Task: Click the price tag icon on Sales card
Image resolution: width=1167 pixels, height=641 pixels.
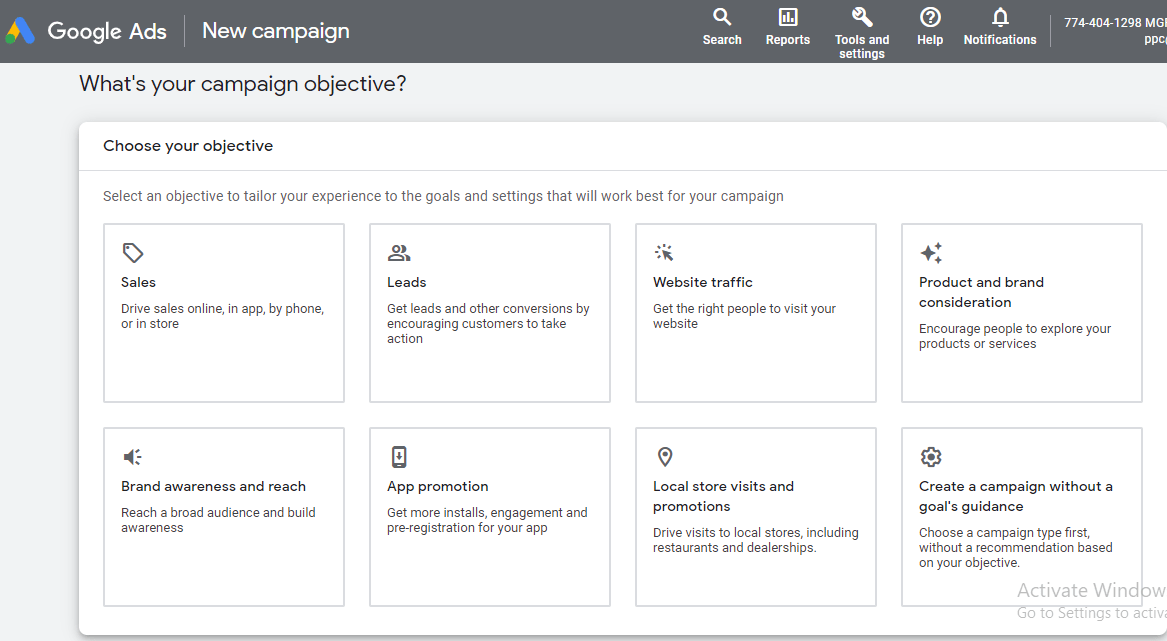Action: pyautogui.click(x=133, y=252)
